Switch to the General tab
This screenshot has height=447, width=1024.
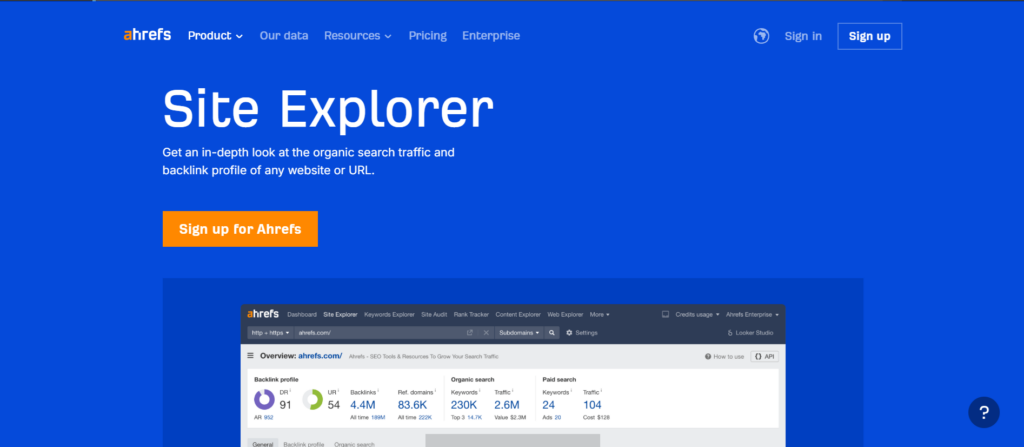pyautogui.click(x=263, y=444)
